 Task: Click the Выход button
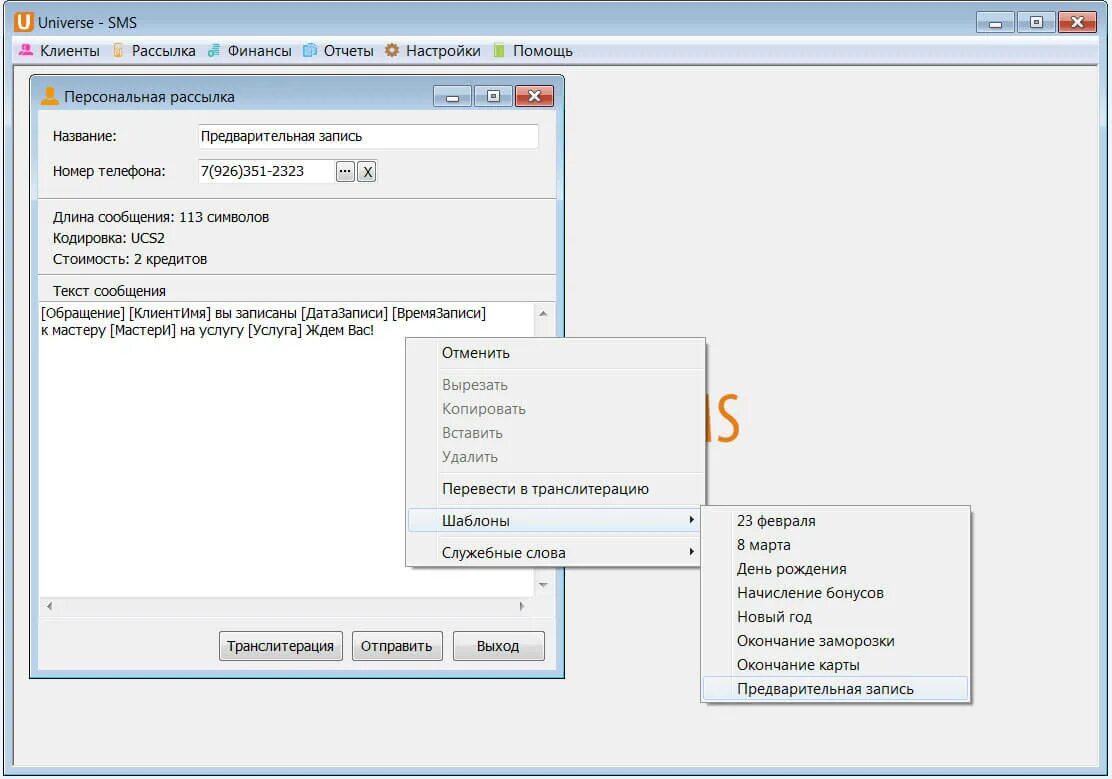pos(498,646)
